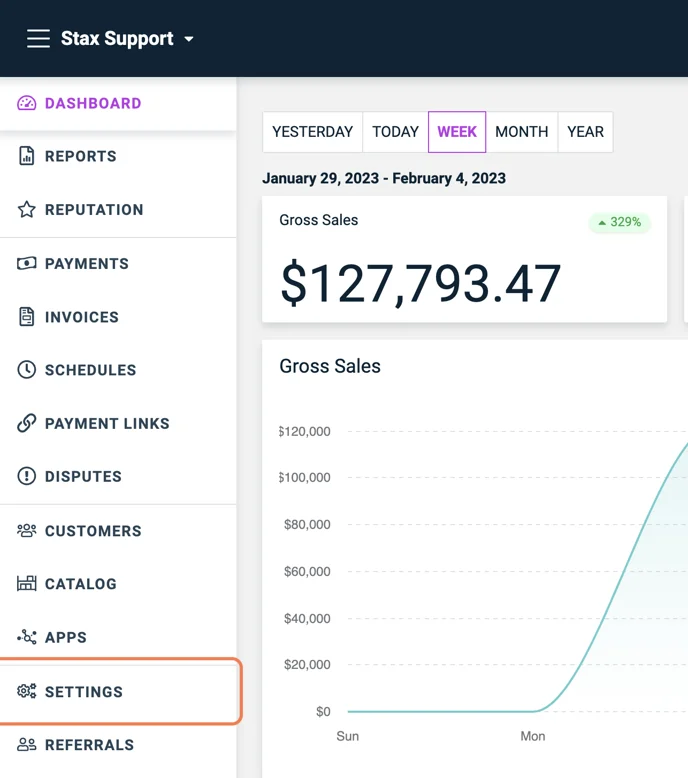Screen dimensions: 688x778
Task: Expand the Stax Support account dropdown arrow
Action: pyautogui.click(x=189, y=39)
